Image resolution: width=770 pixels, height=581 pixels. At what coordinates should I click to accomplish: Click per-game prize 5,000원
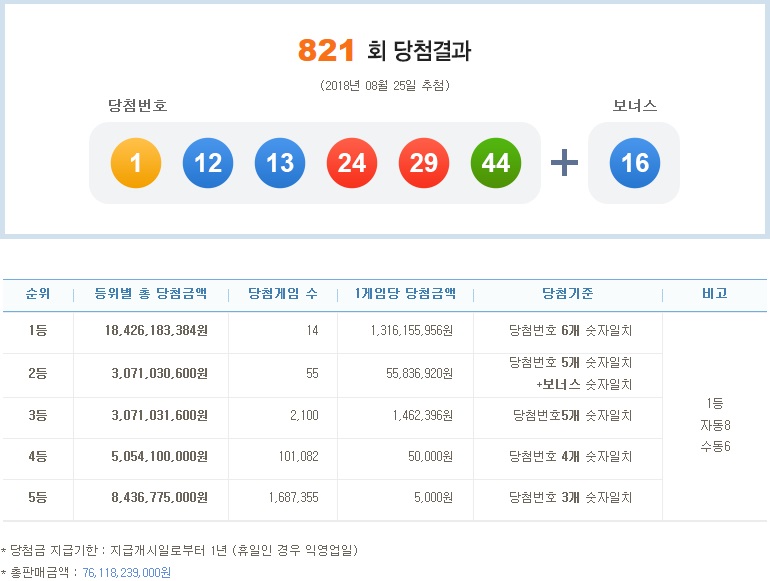tap(434, 497)
